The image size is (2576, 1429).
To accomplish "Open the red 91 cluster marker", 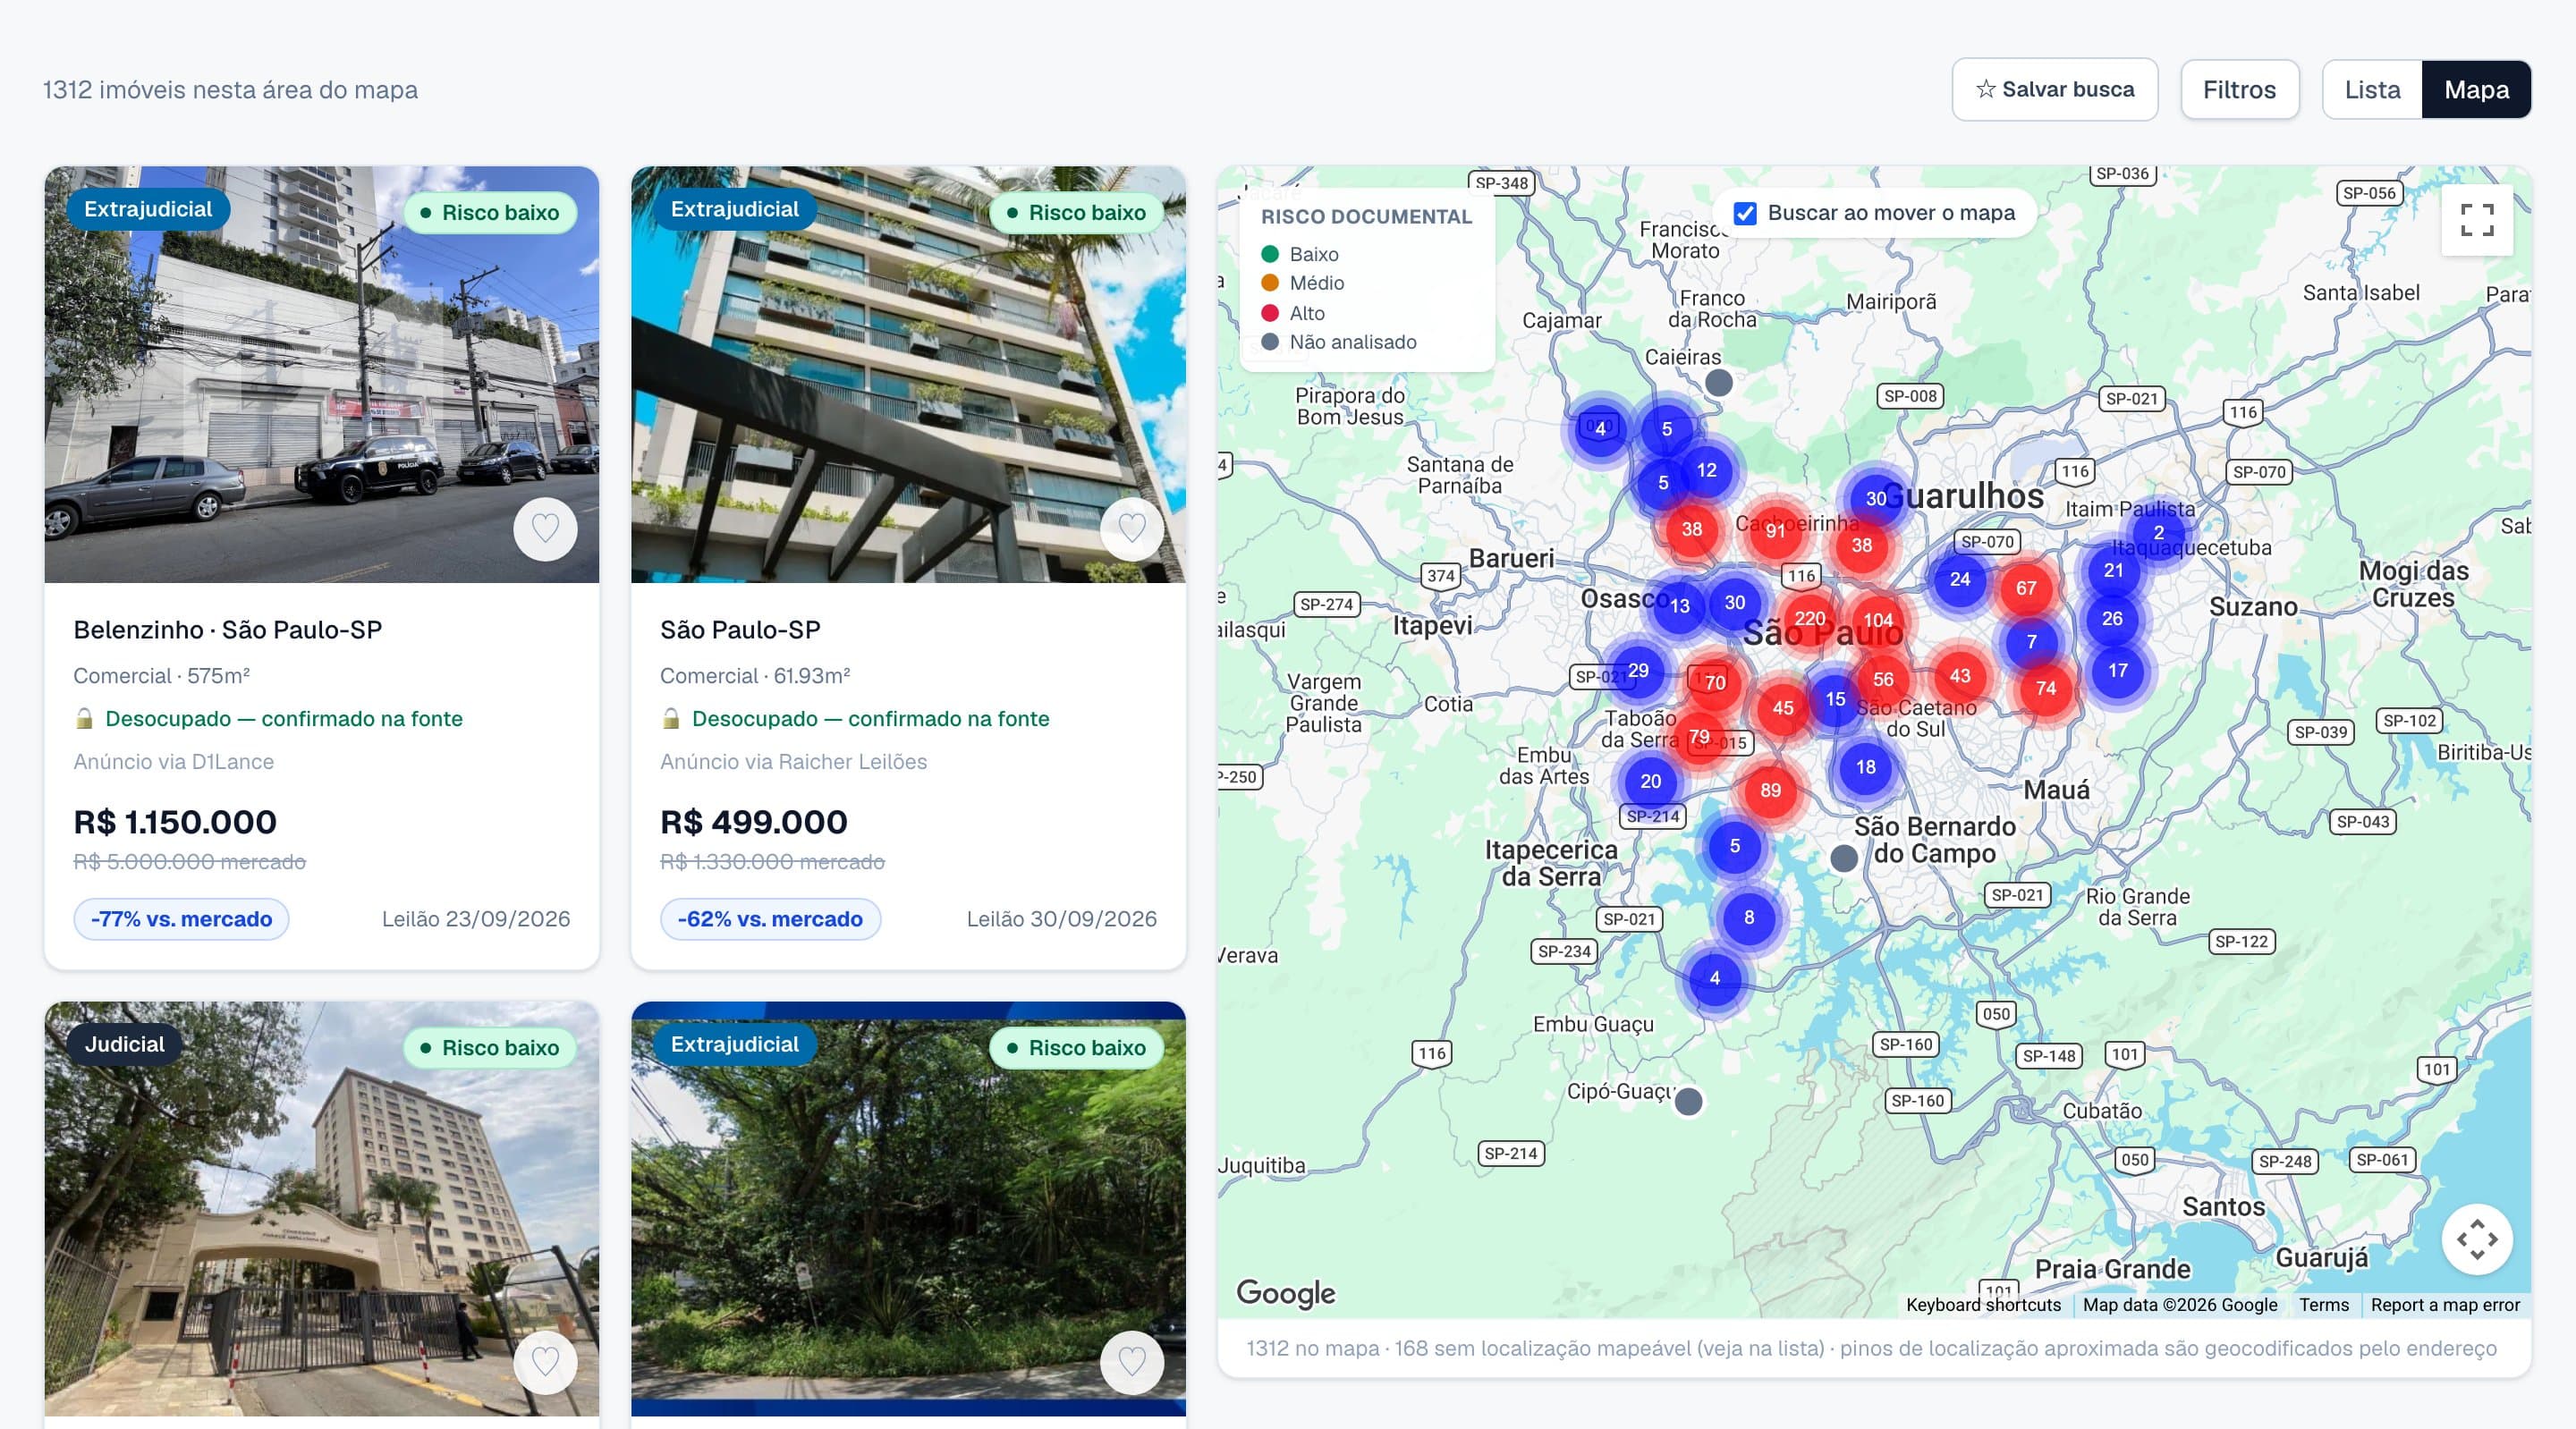I will [x=1775, y=531].
